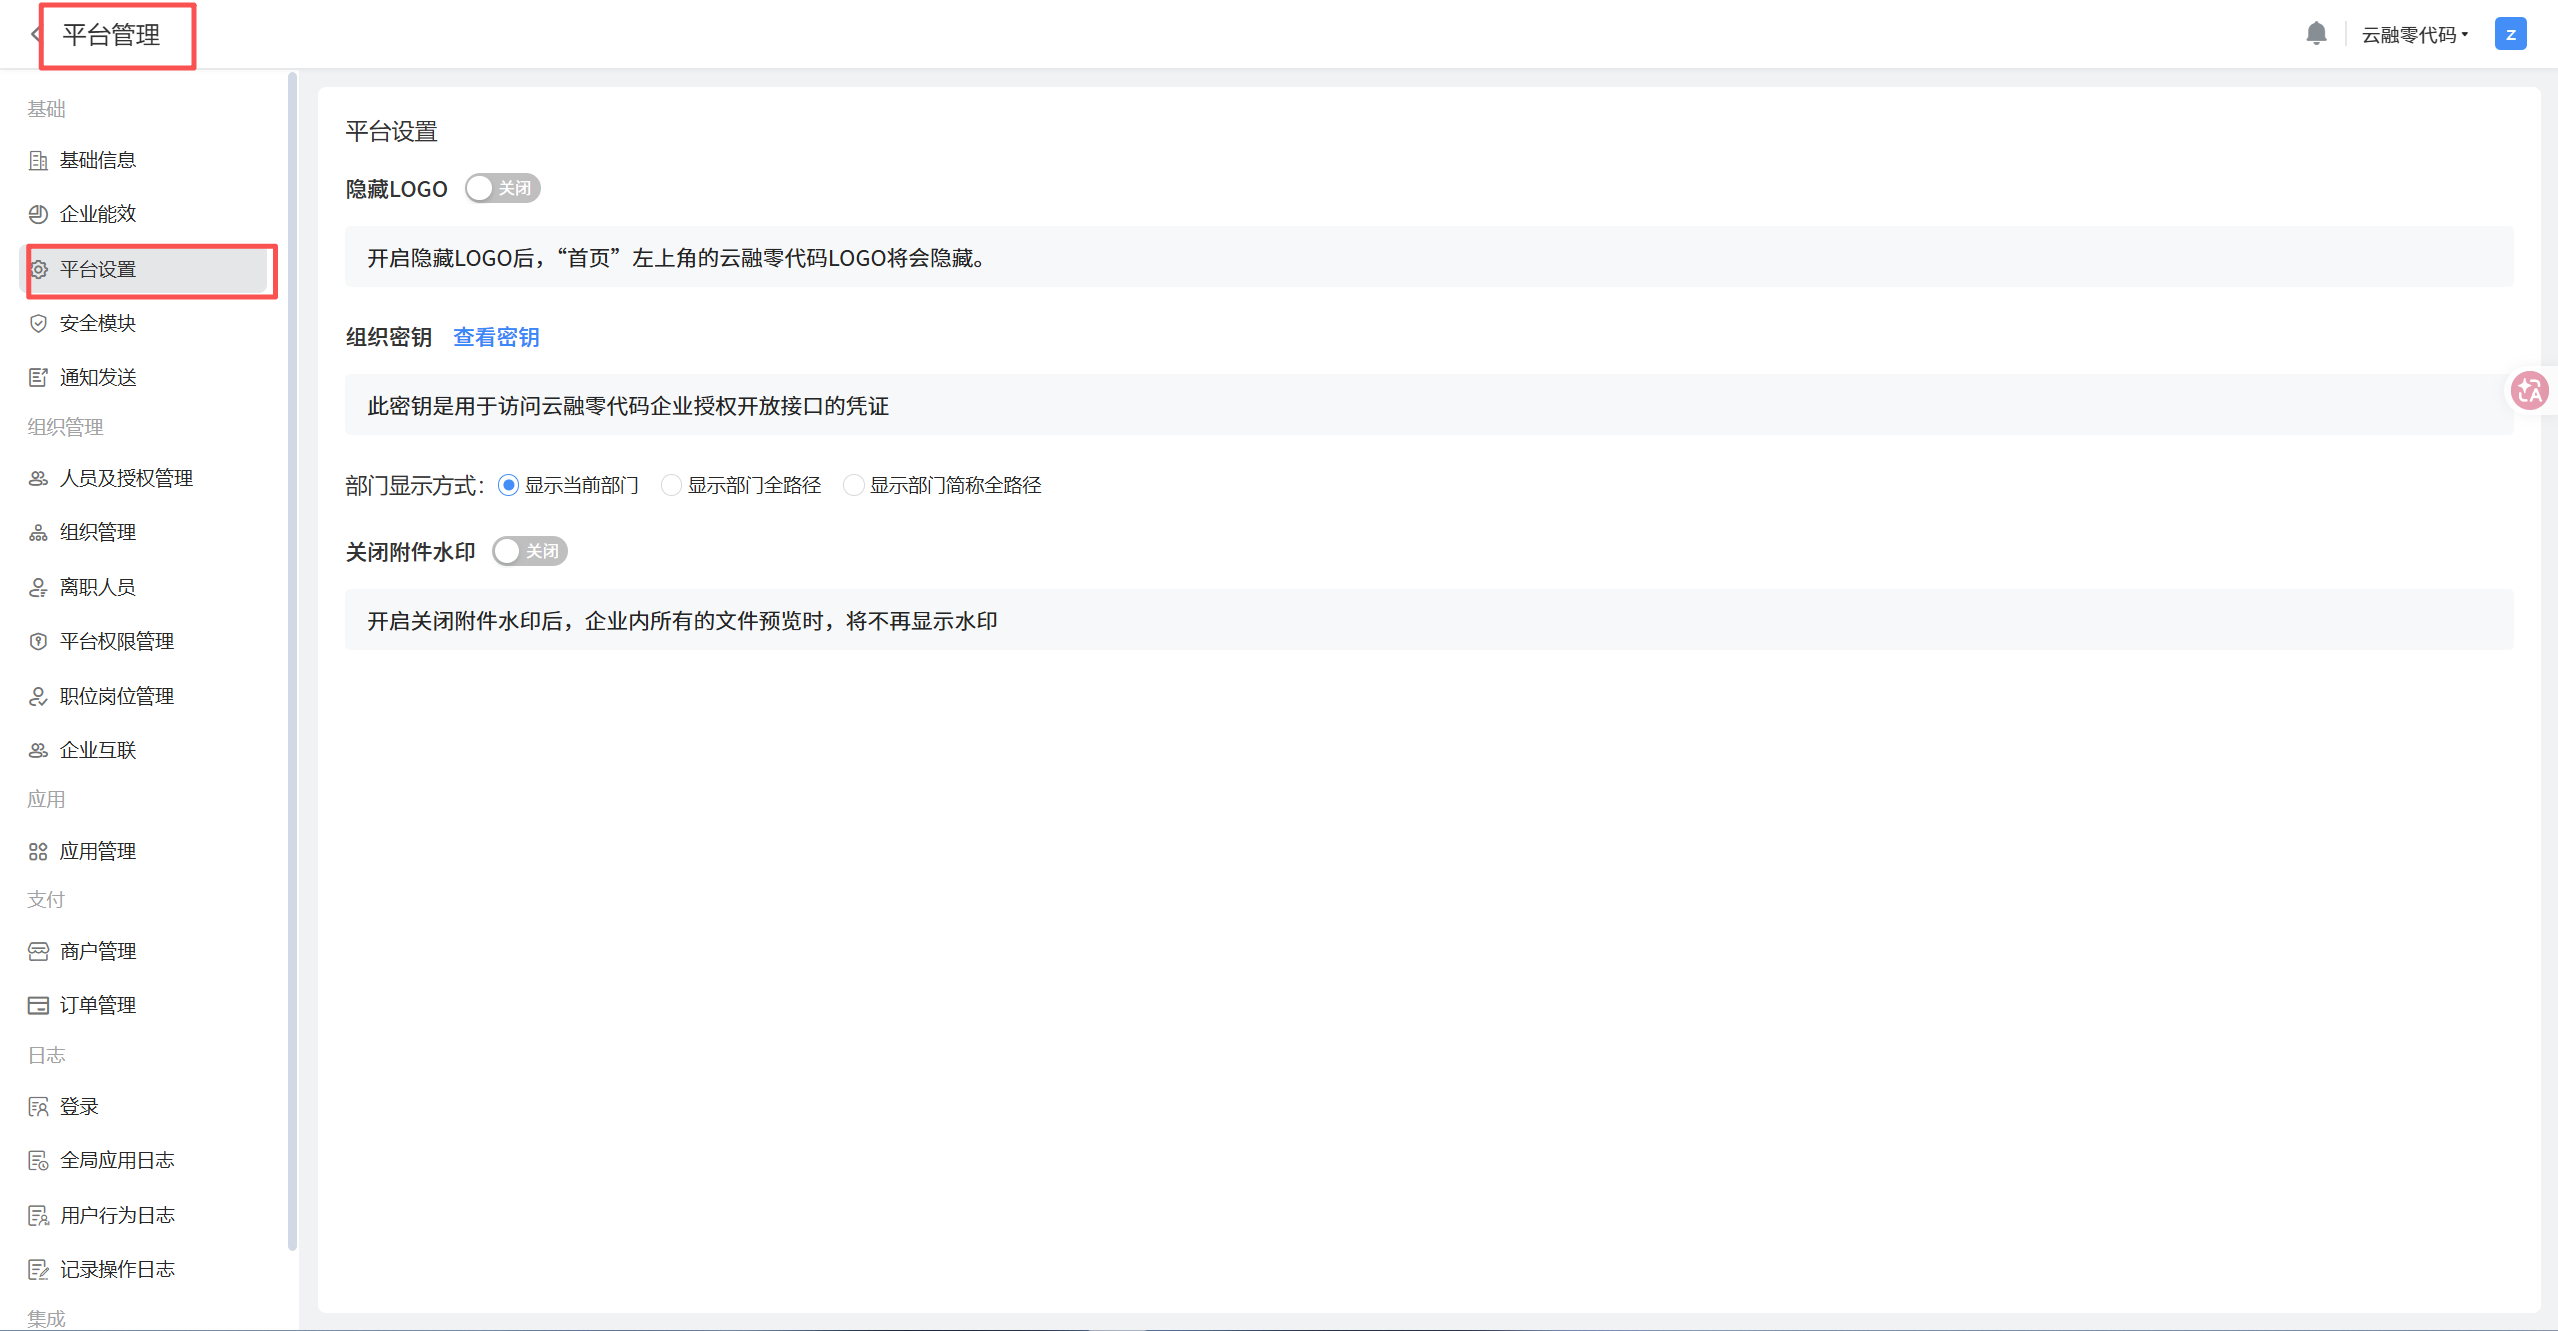This screenshot has height=1331, width=2558.
Task: Select the 显示部门全路径 radio option
Action: point(671,485)
